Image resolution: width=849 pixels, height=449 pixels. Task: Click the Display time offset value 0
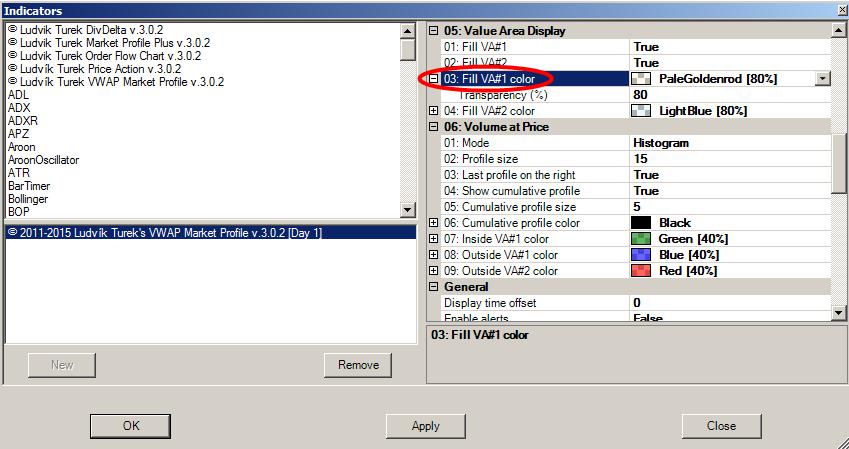[729, 303]
